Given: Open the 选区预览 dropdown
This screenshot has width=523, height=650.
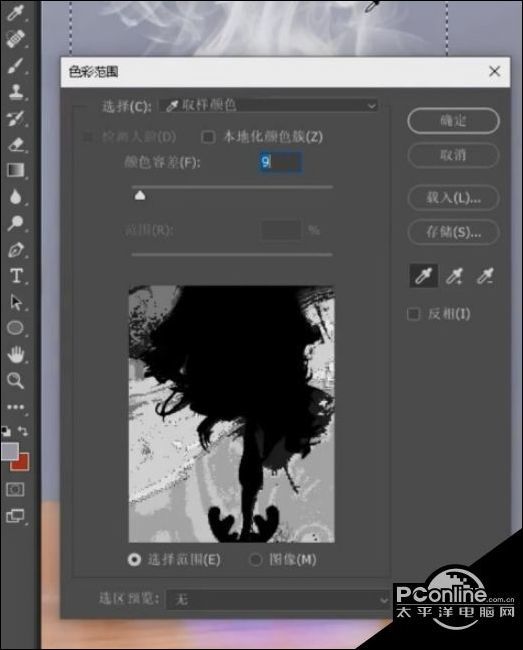Looking at the screenshot, I should [x=278, y=599].
